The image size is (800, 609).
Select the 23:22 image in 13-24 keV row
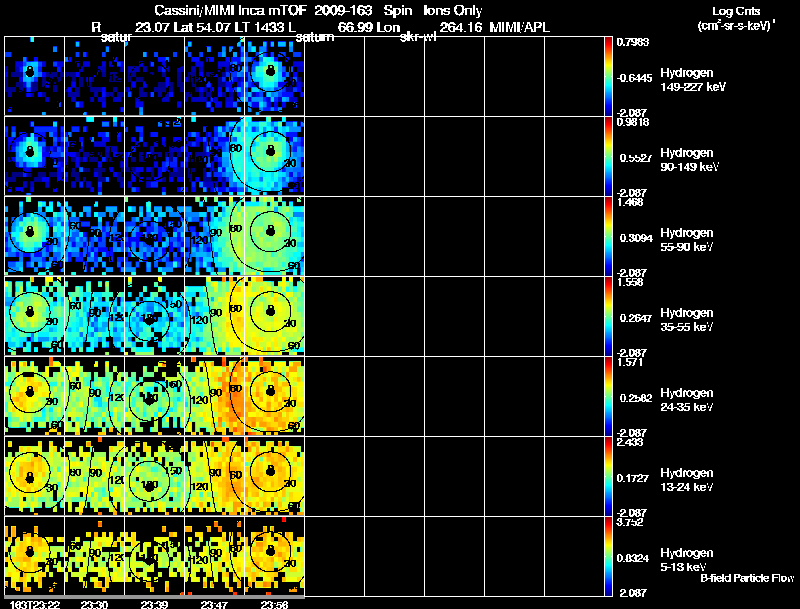point(34,476)
